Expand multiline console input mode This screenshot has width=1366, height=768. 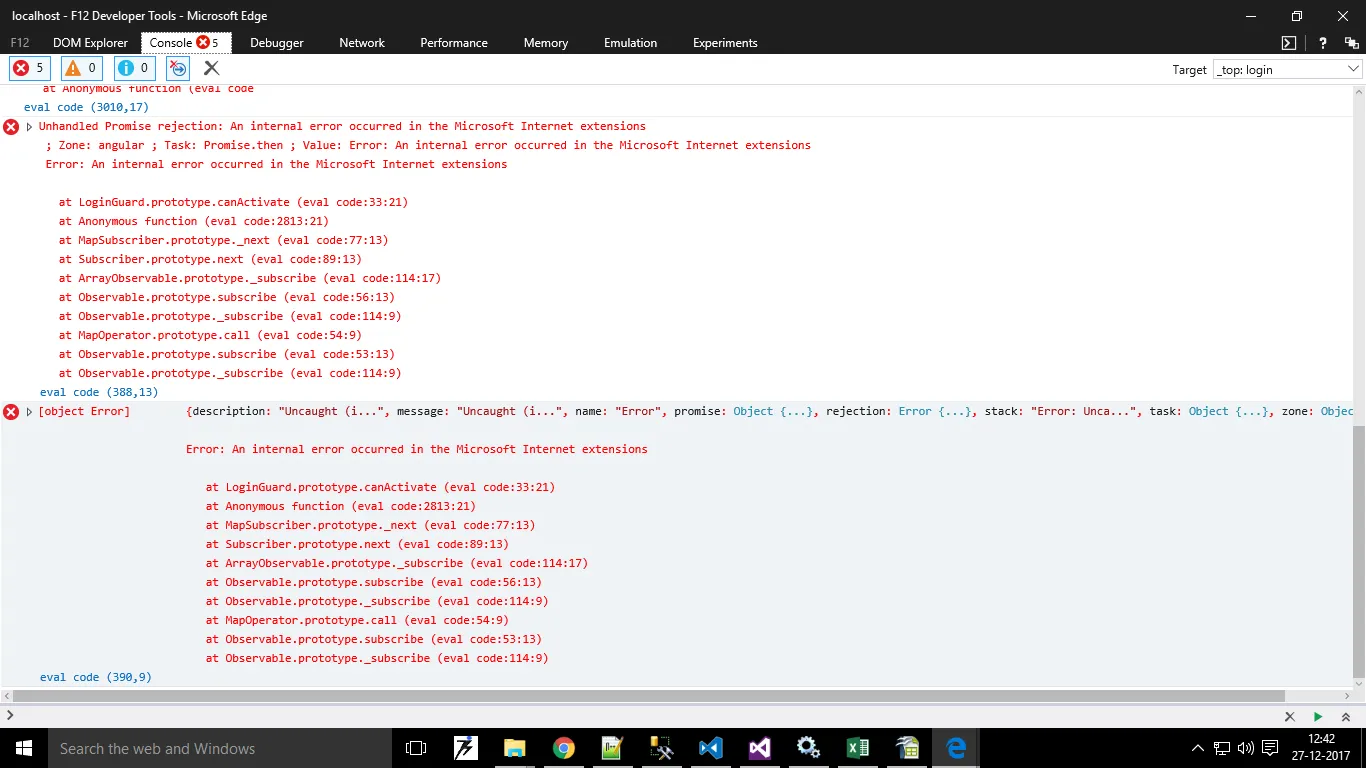coord(1347,717)
